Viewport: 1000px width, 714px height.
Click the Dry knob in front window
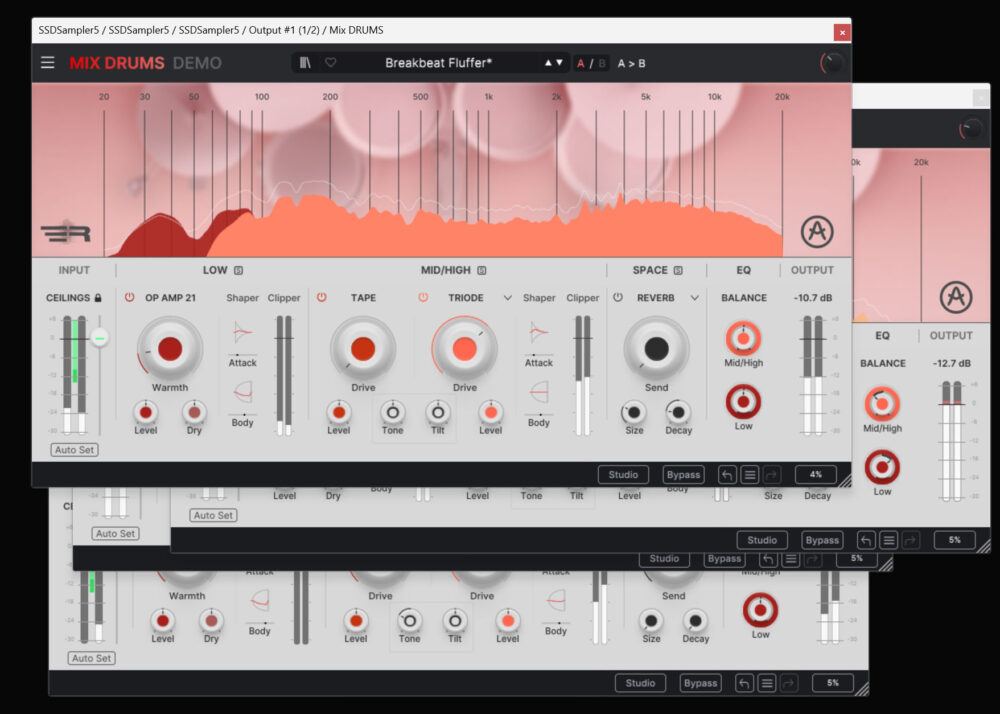tap(195, 412)
